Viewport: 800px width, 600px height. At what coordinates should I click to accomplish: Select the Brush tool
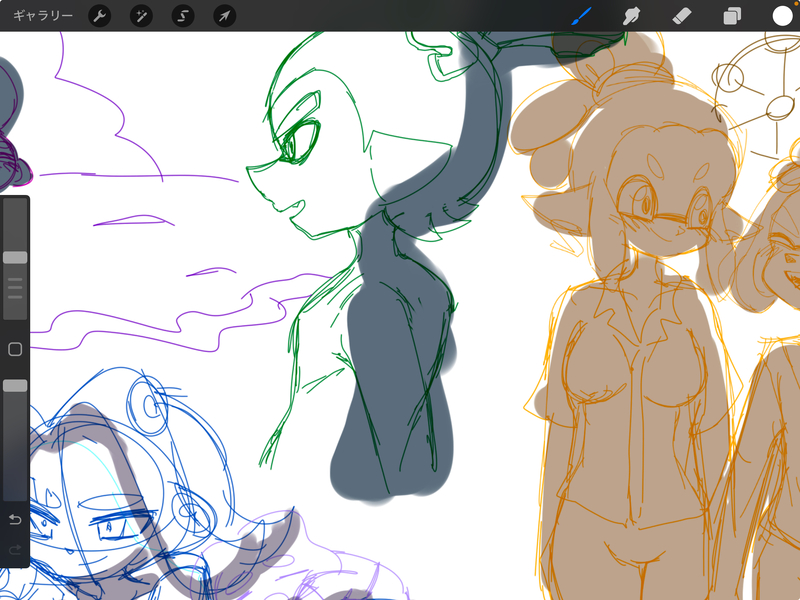click(582, 16)
